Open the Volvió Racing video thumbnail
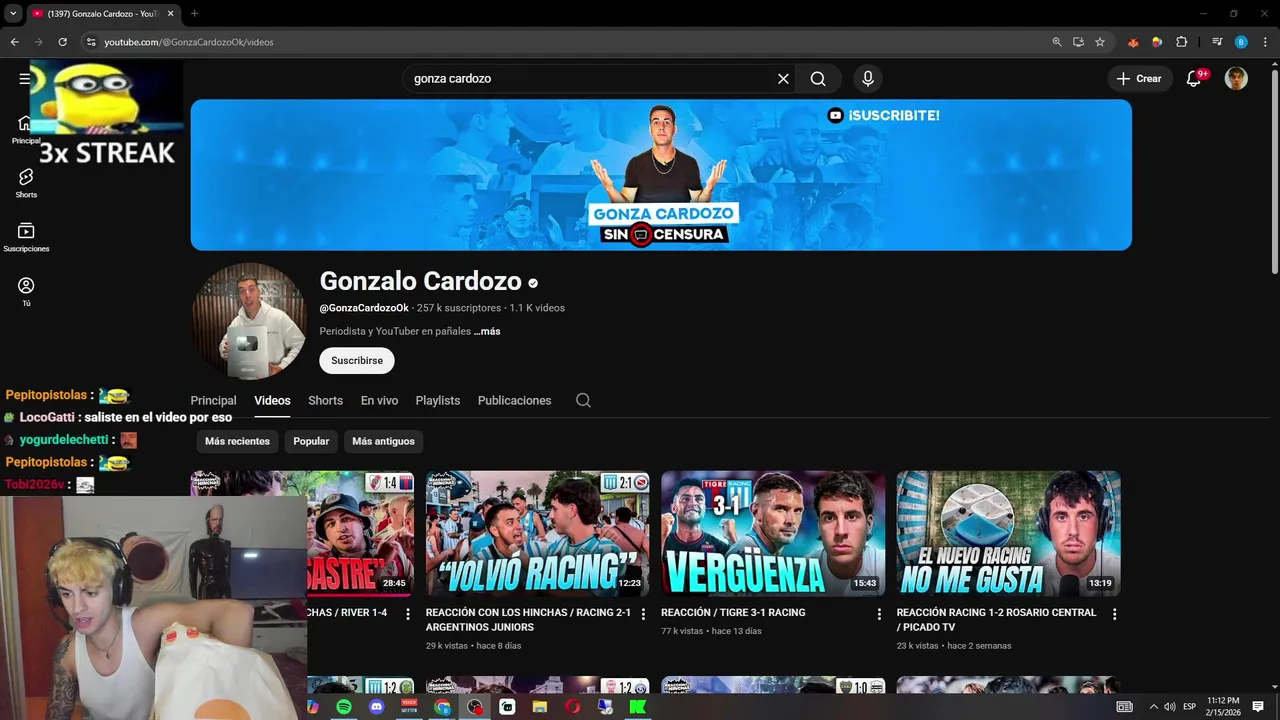Screen dimensions: 1280x720 (538, 534)
